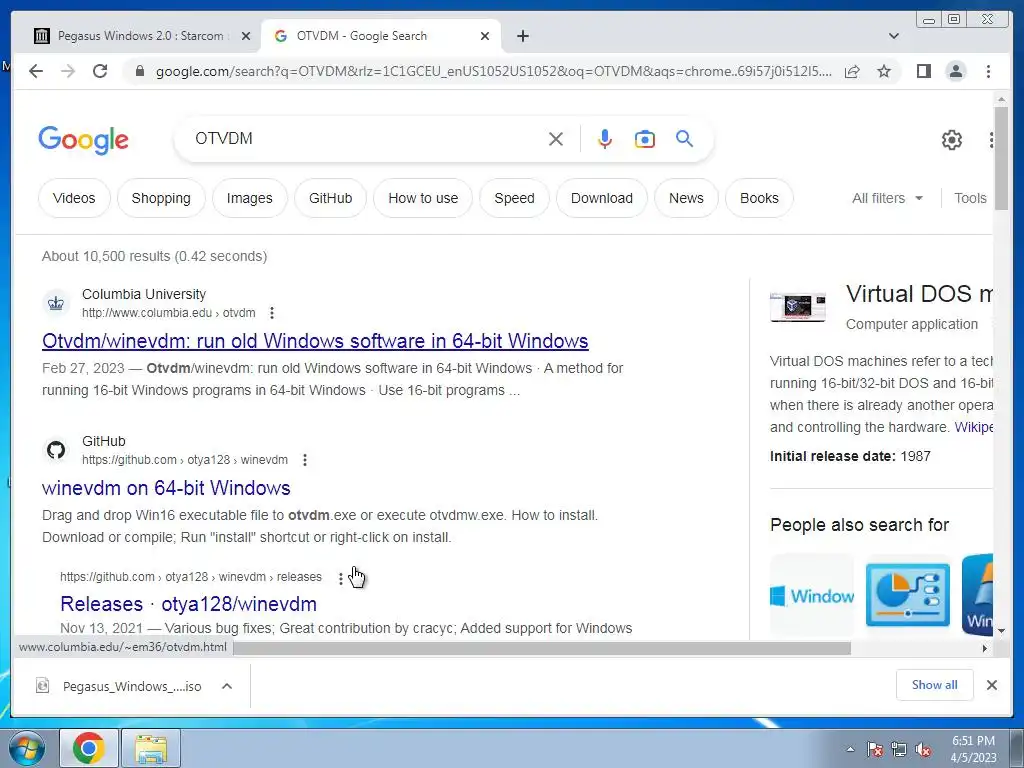Open the Chrome three-dot menu
The image size is (1024, 768).
988,71
